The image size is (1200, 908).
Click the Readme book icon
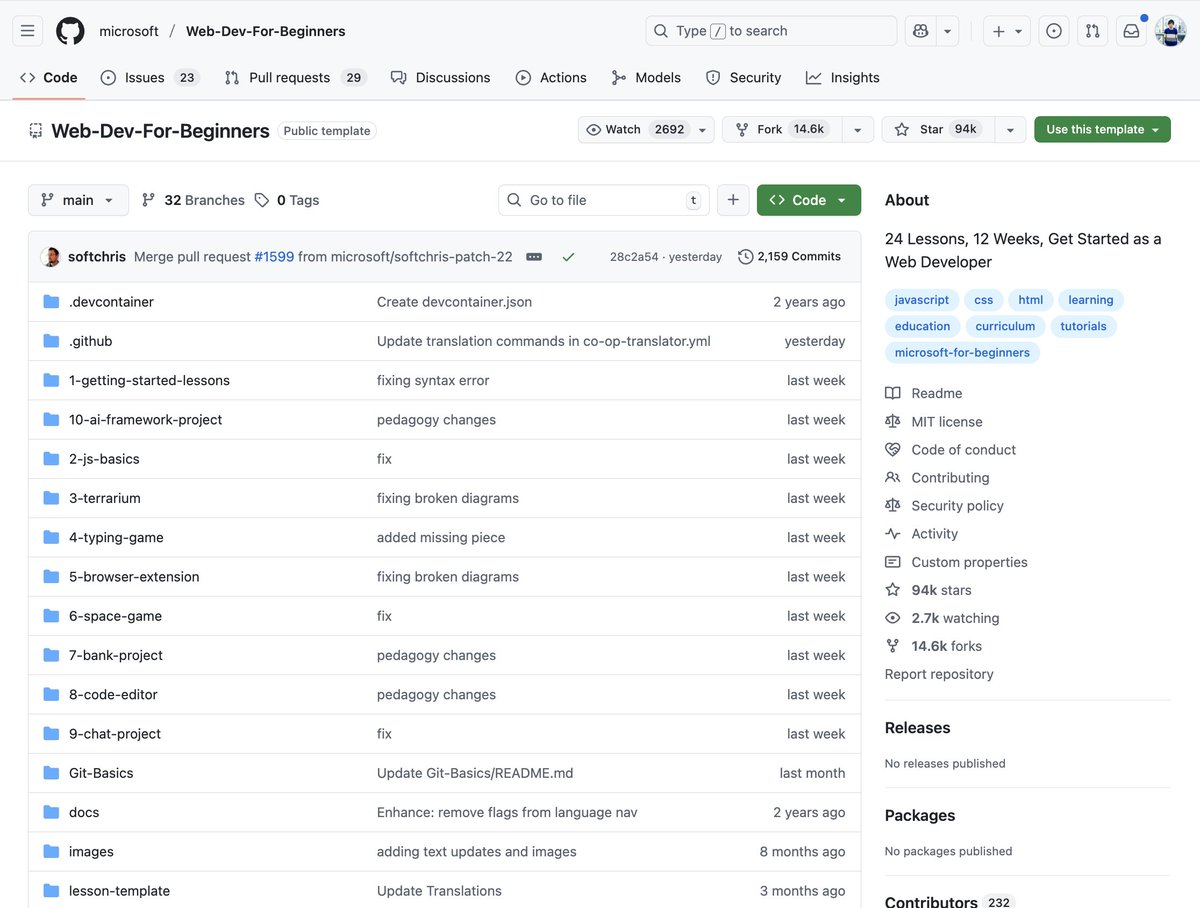tap(893, 393)
